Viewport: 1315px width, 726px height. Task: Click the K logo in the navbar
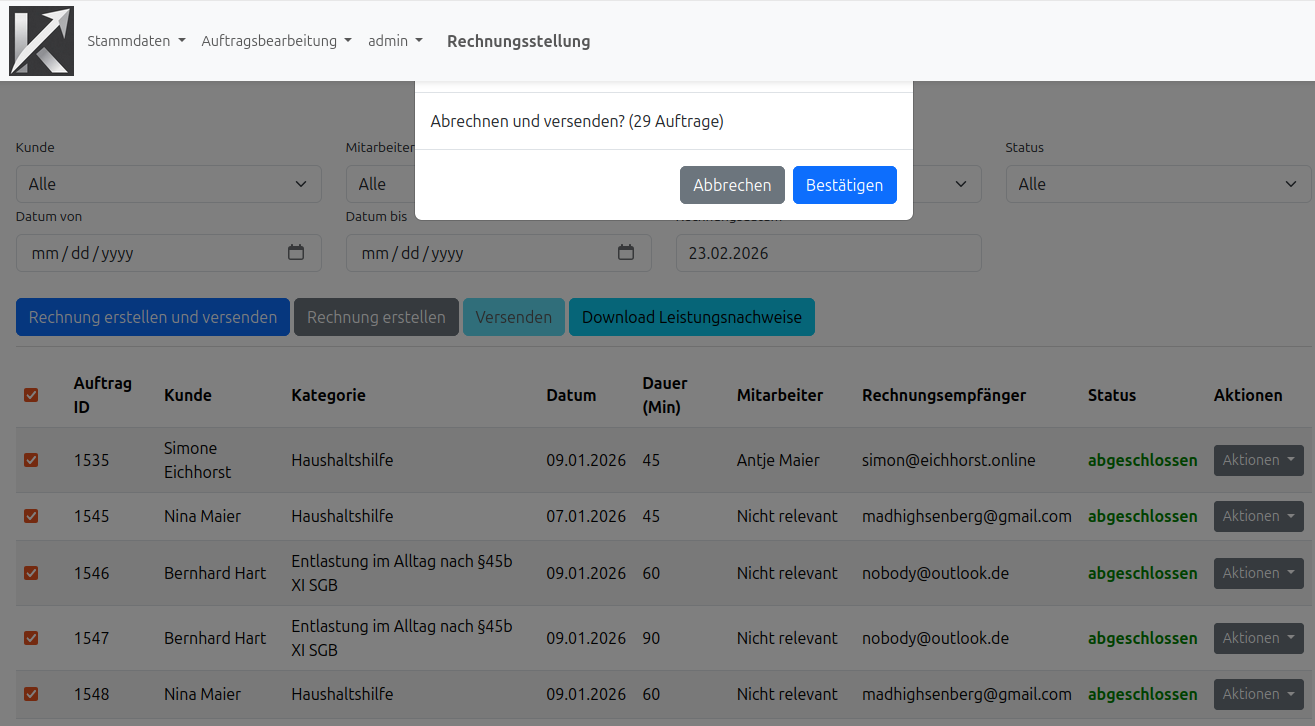point(41,41)
